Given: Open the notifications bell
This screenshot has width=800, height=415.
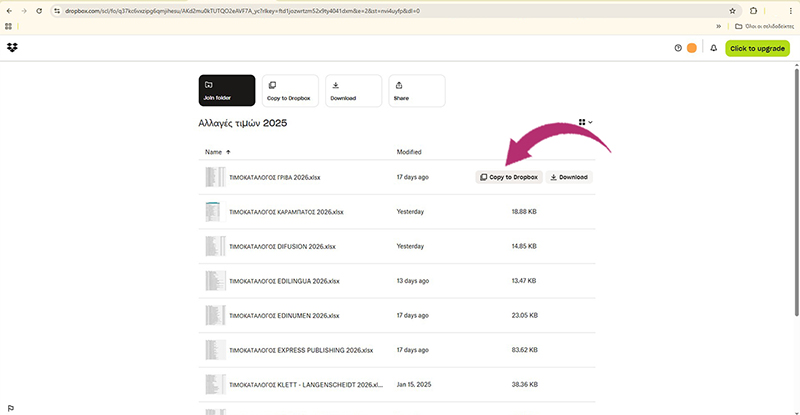Looking at the screenshot, I should click(x=713, y=48).
